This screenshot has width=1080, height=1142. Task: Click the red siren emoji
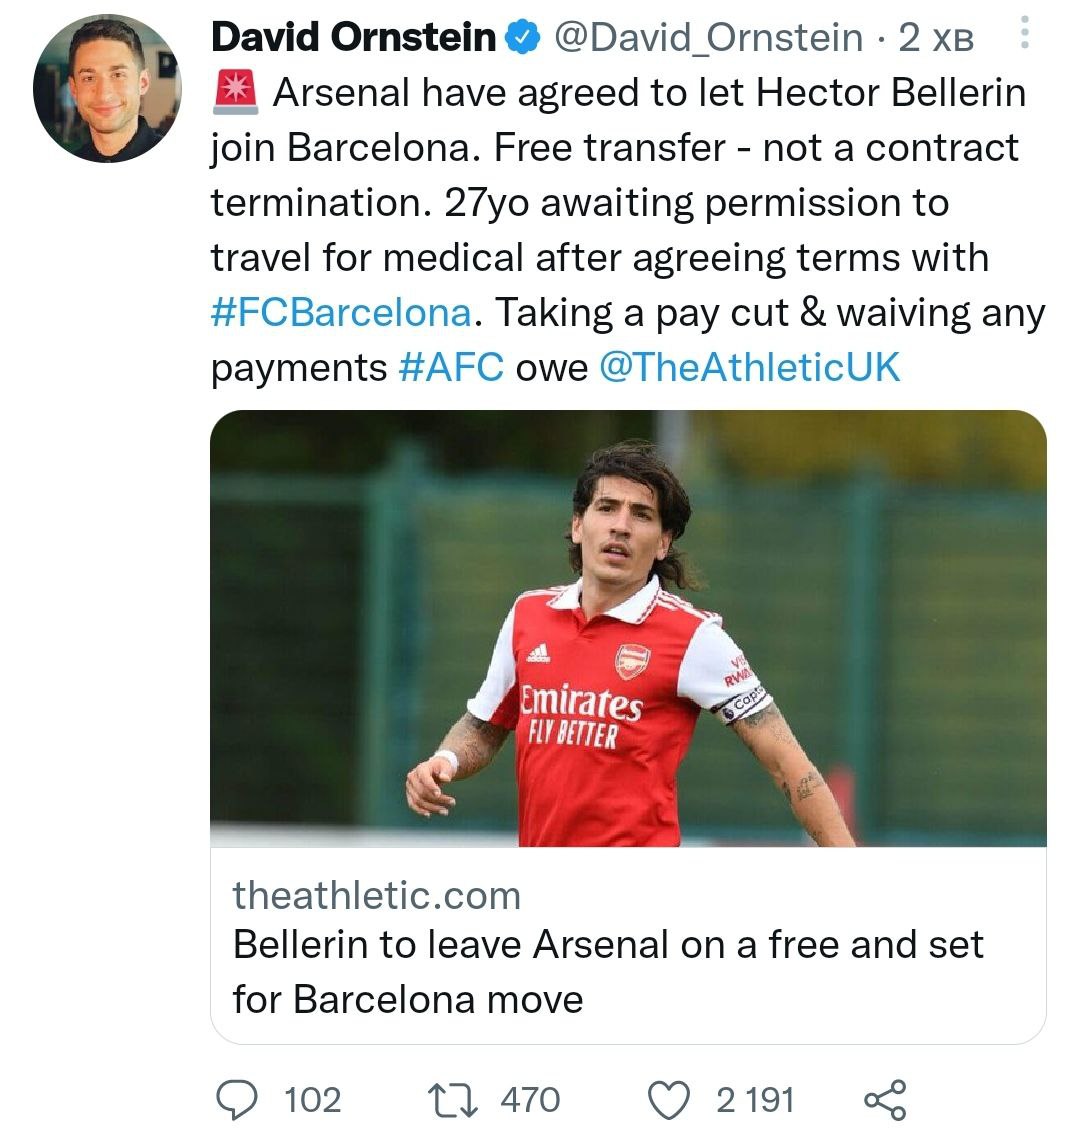[x=236, y=94]
